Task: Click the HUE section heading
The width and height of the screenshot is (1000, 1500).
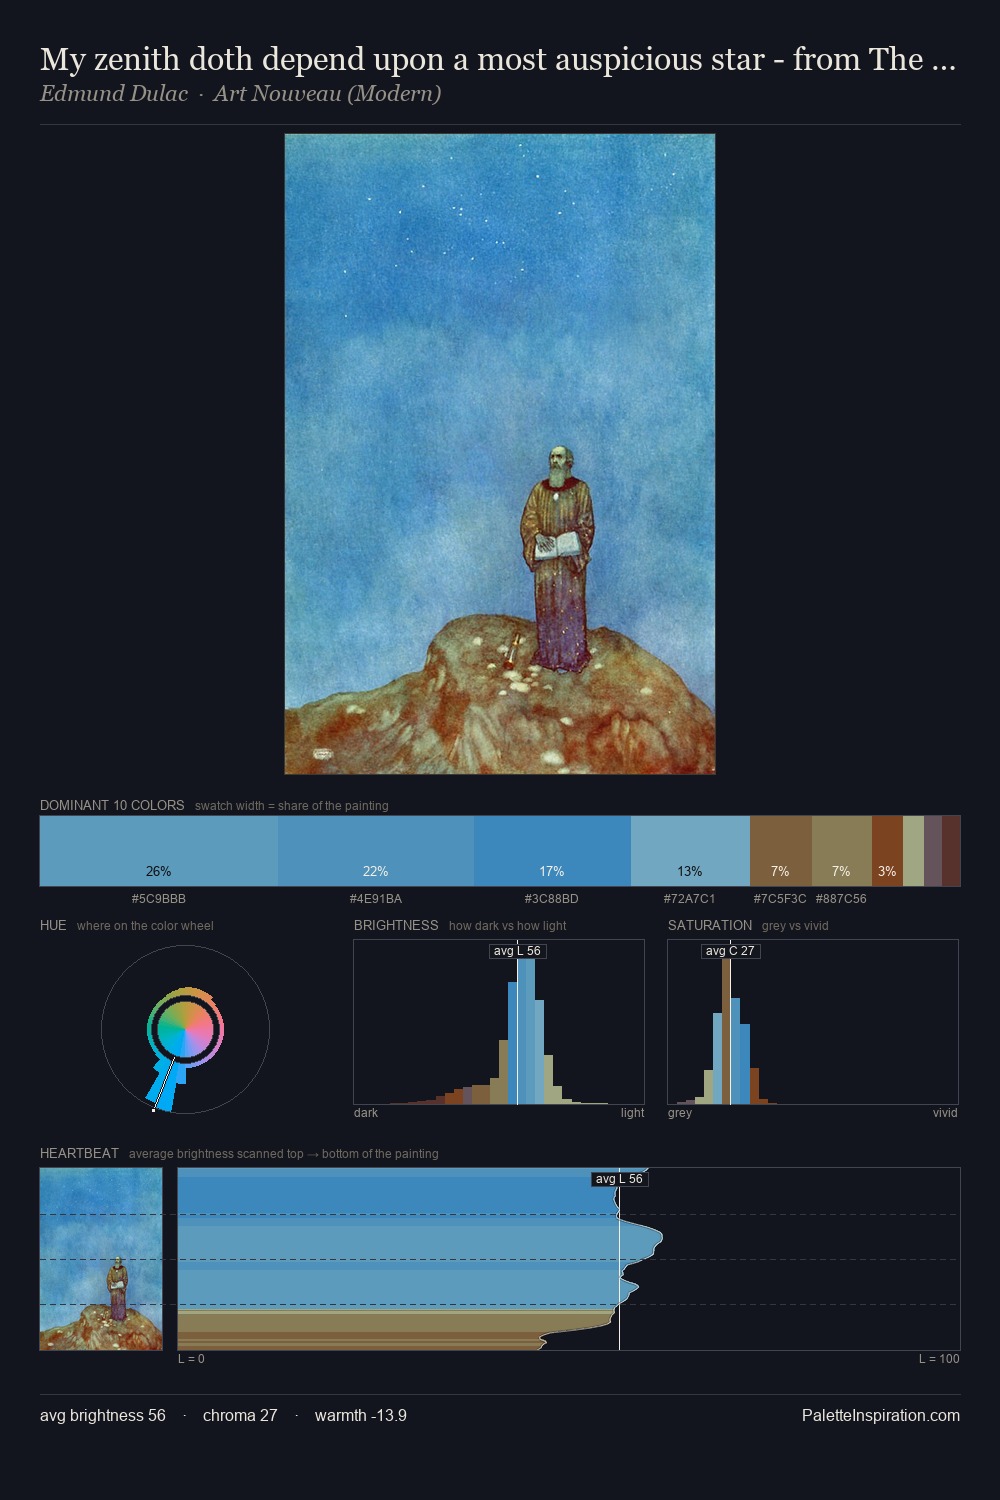Action: point(53,925)
